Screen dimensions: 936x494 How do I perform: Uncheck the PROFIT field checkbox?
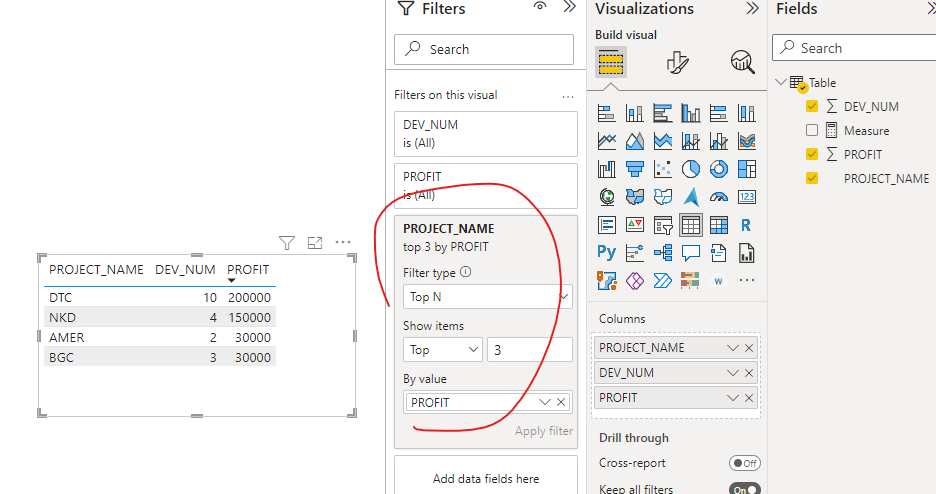click(x=812, y=154)
